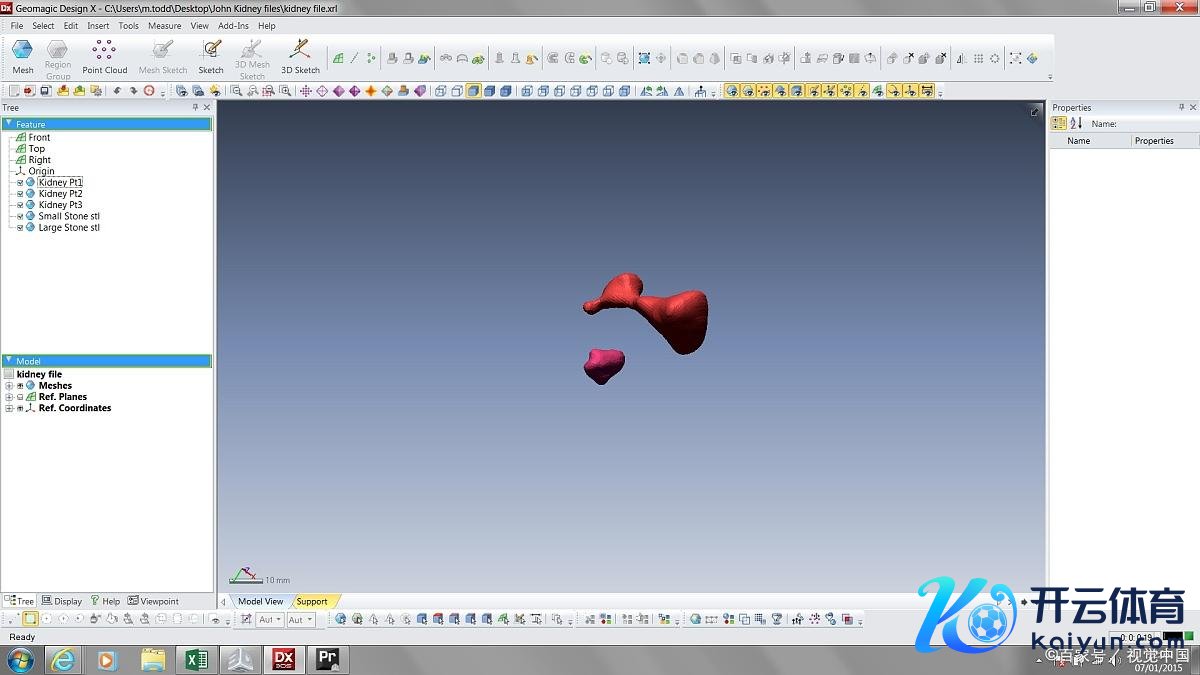
Task: Pin the Tree panel
Action: (196, 107)
